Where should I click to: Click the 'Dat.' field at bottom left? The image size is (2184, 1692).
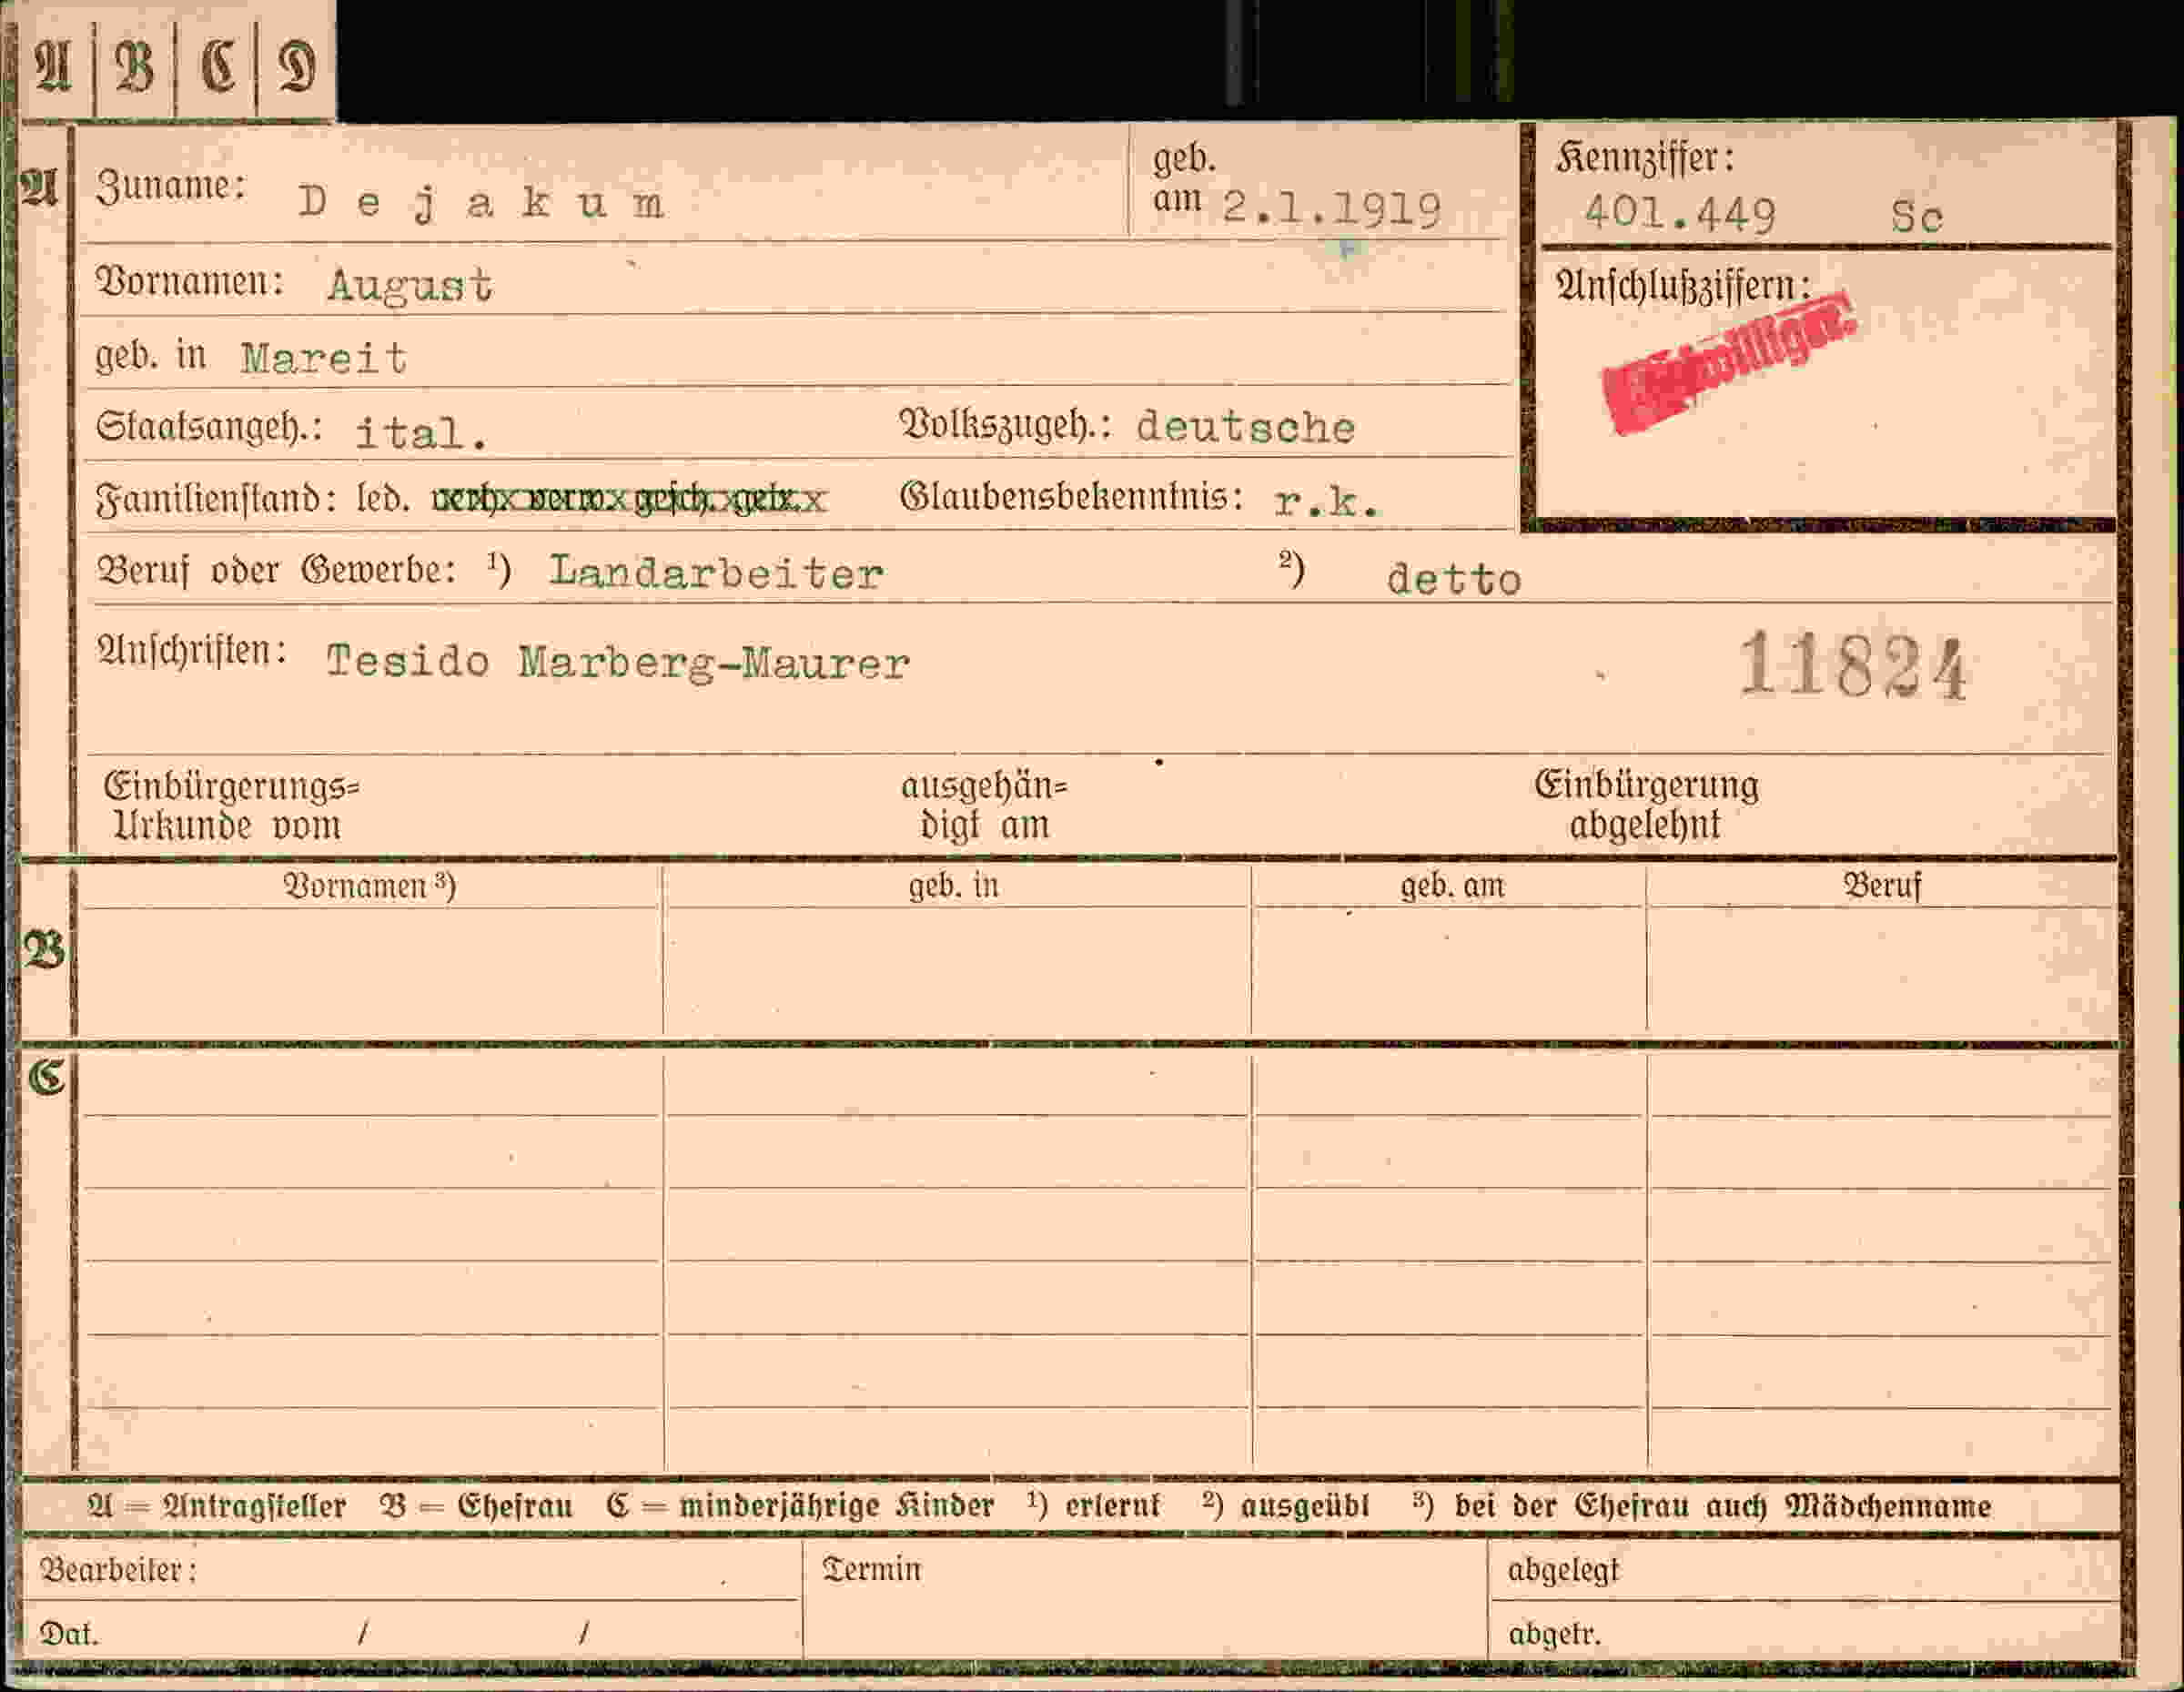click(x=410, y=1633)
